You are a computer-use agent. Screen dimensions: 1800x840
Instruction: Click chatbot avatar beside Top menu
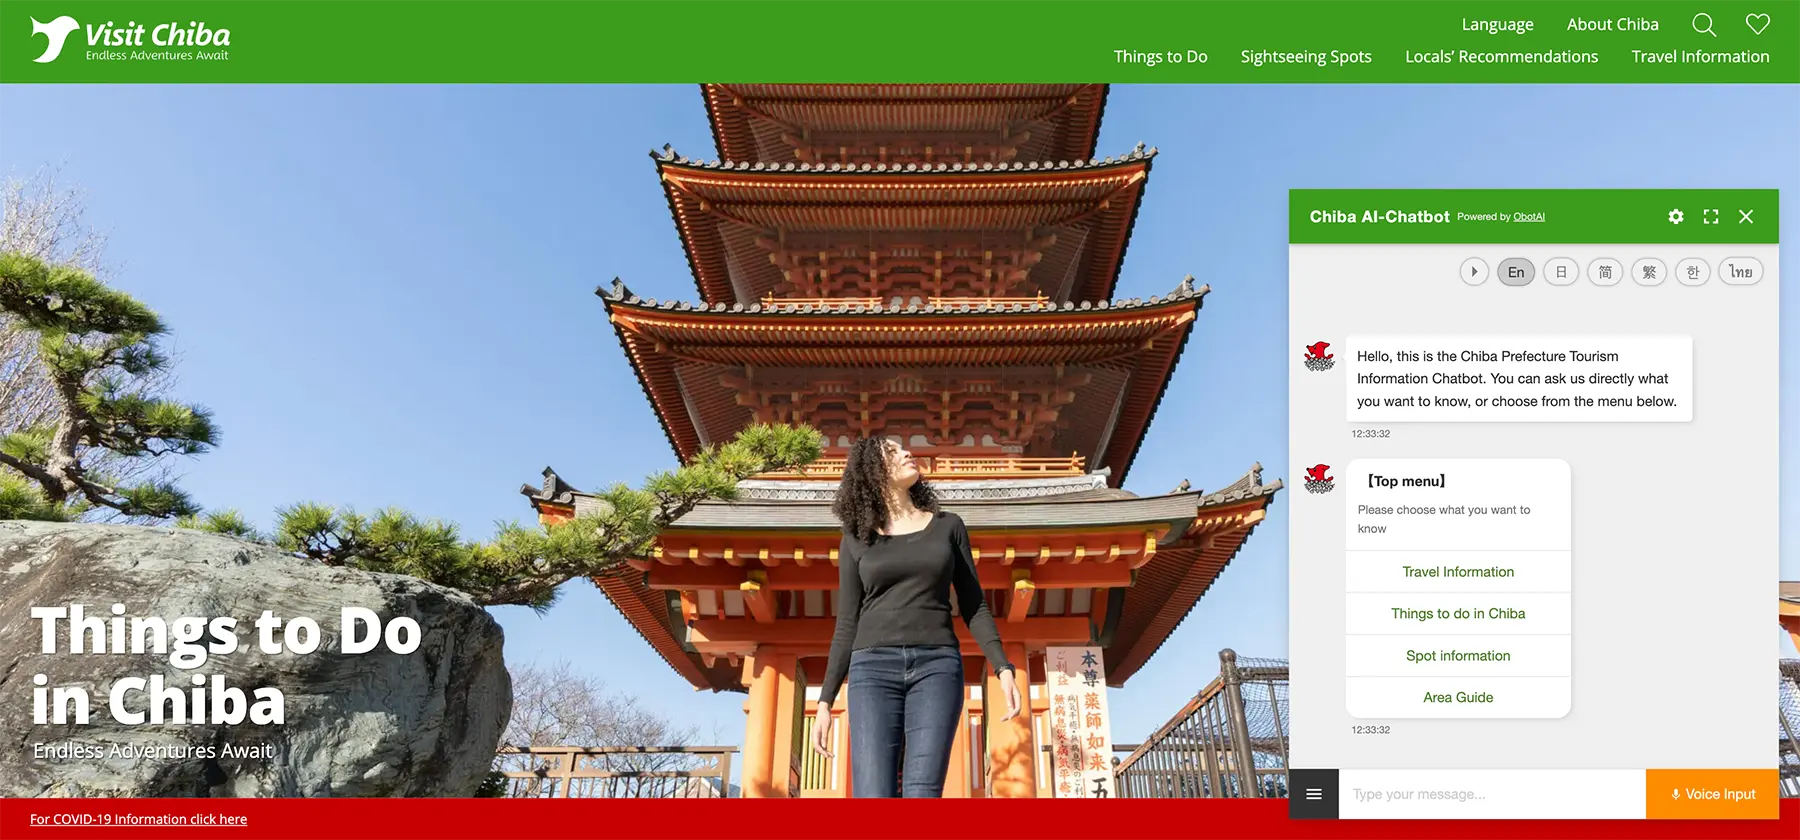click(1319, 479)
